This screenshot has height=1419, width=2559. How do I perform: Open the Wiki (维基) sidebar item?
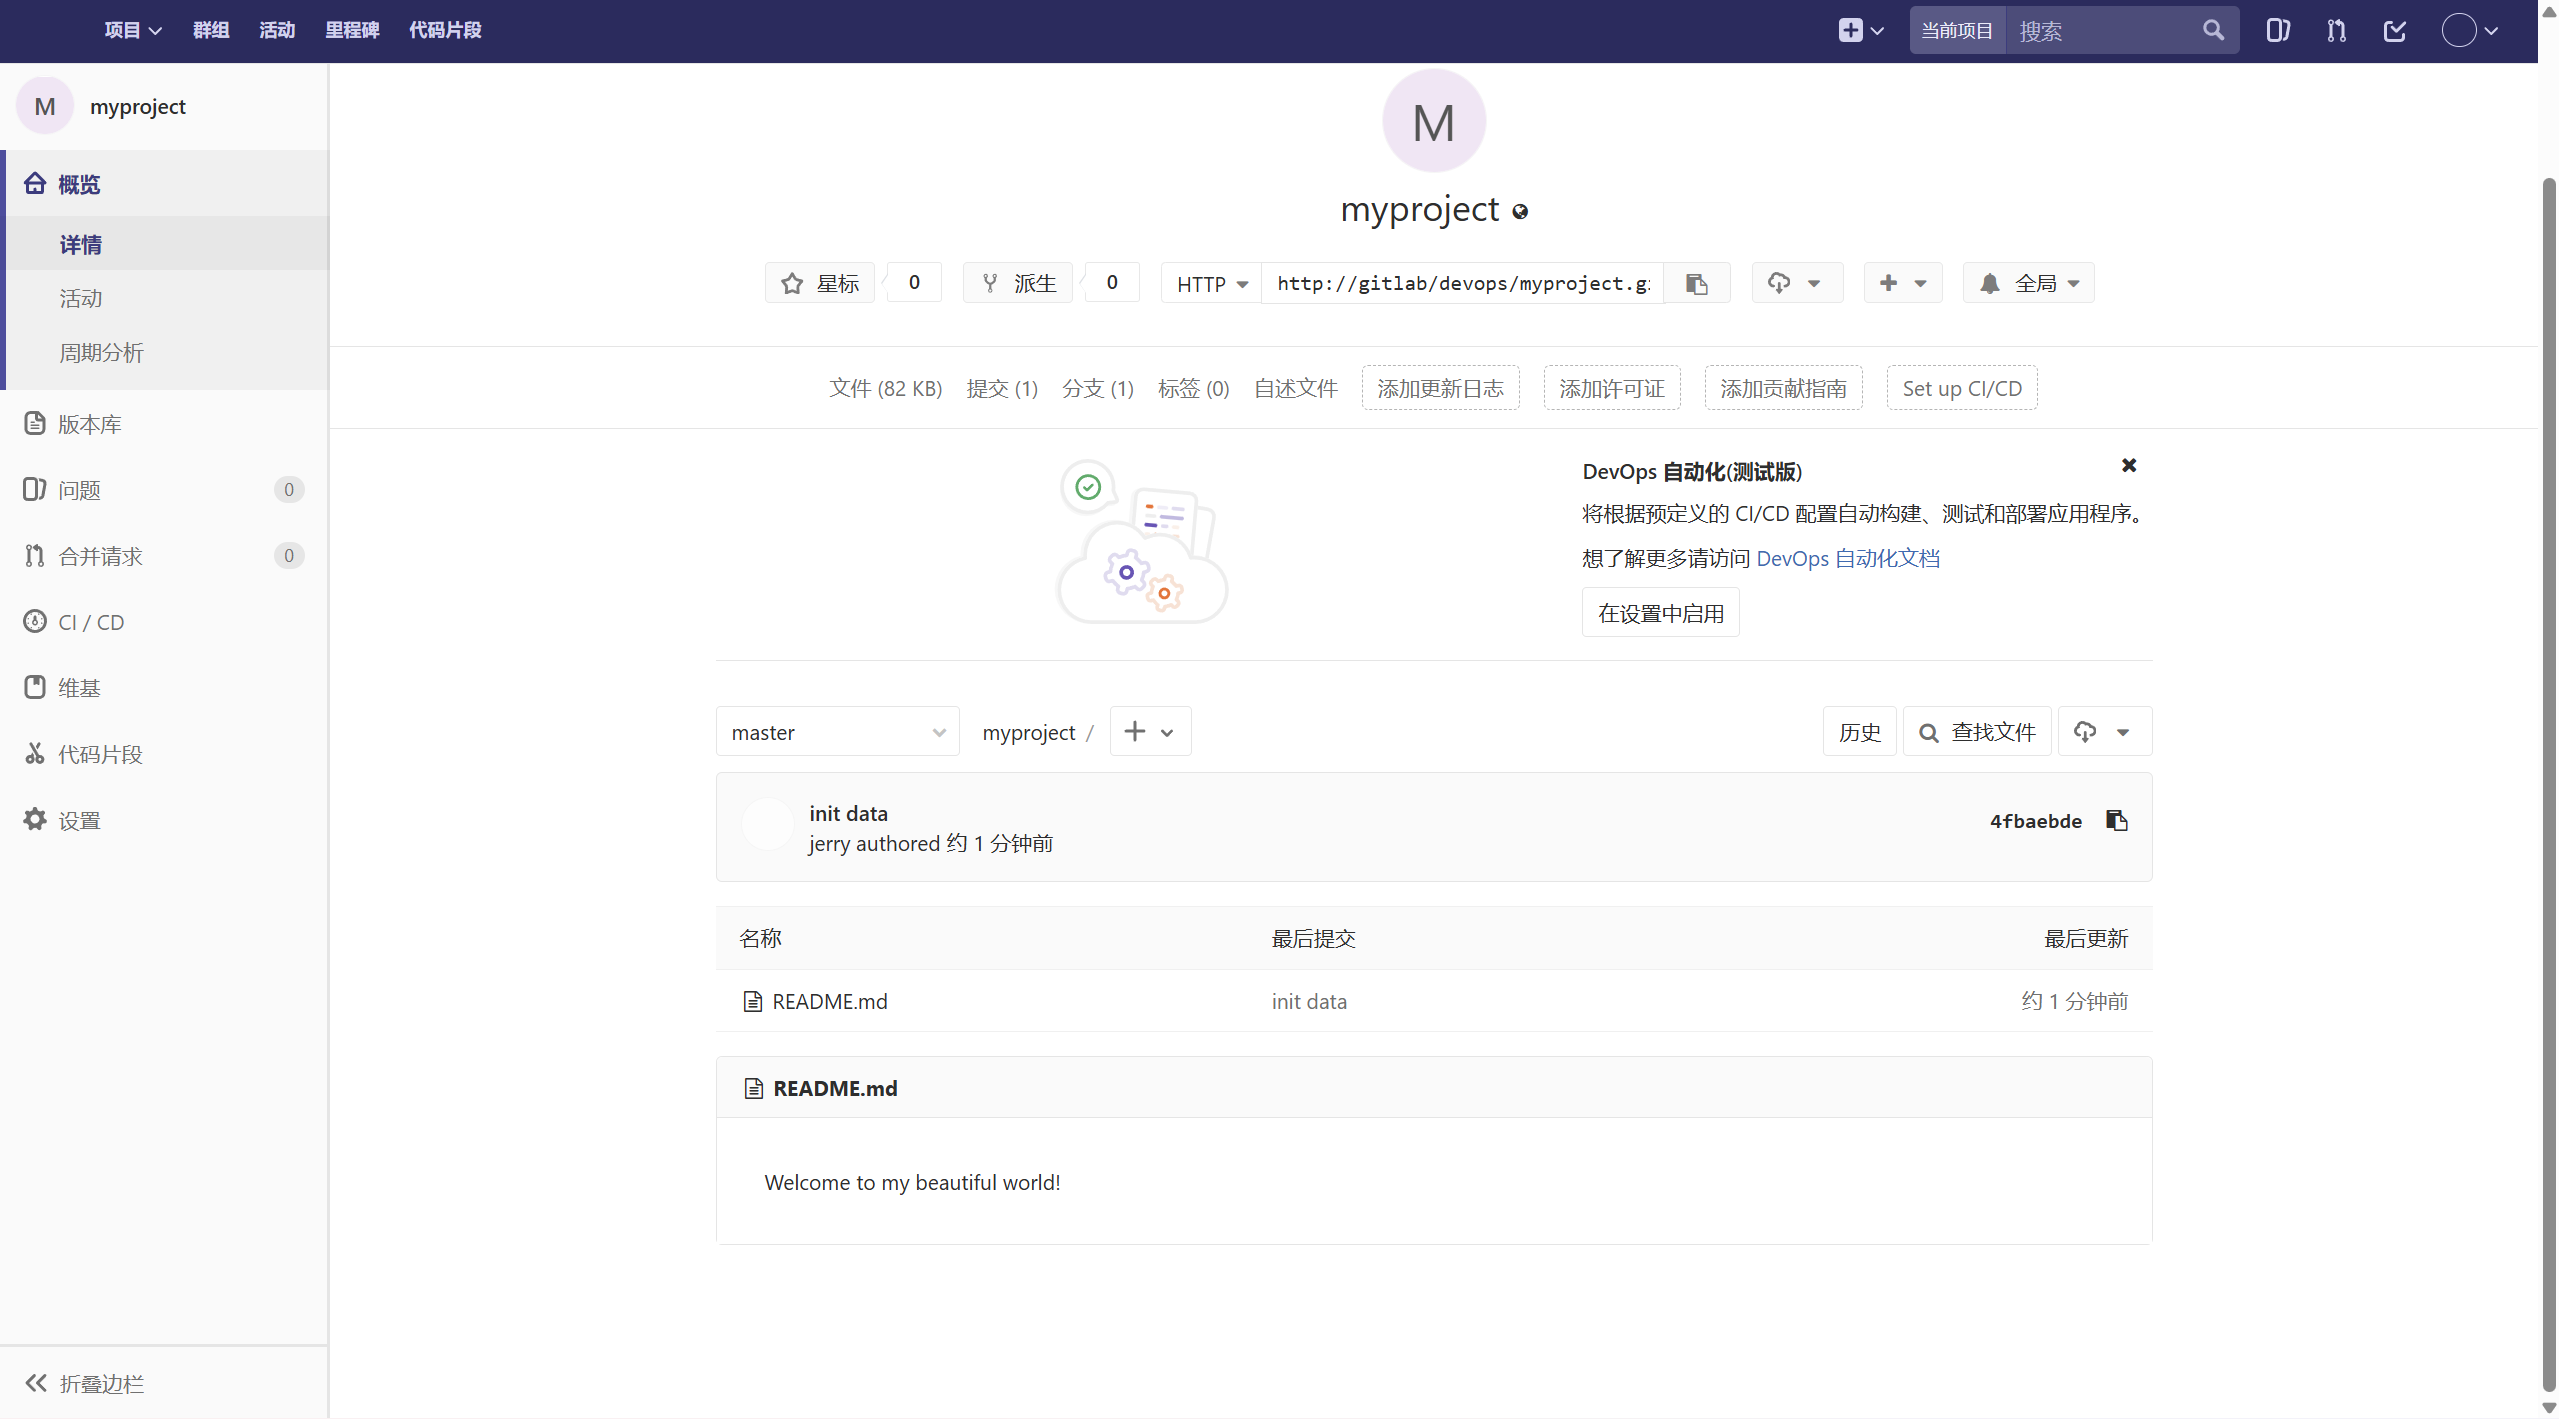coord(164,688)
